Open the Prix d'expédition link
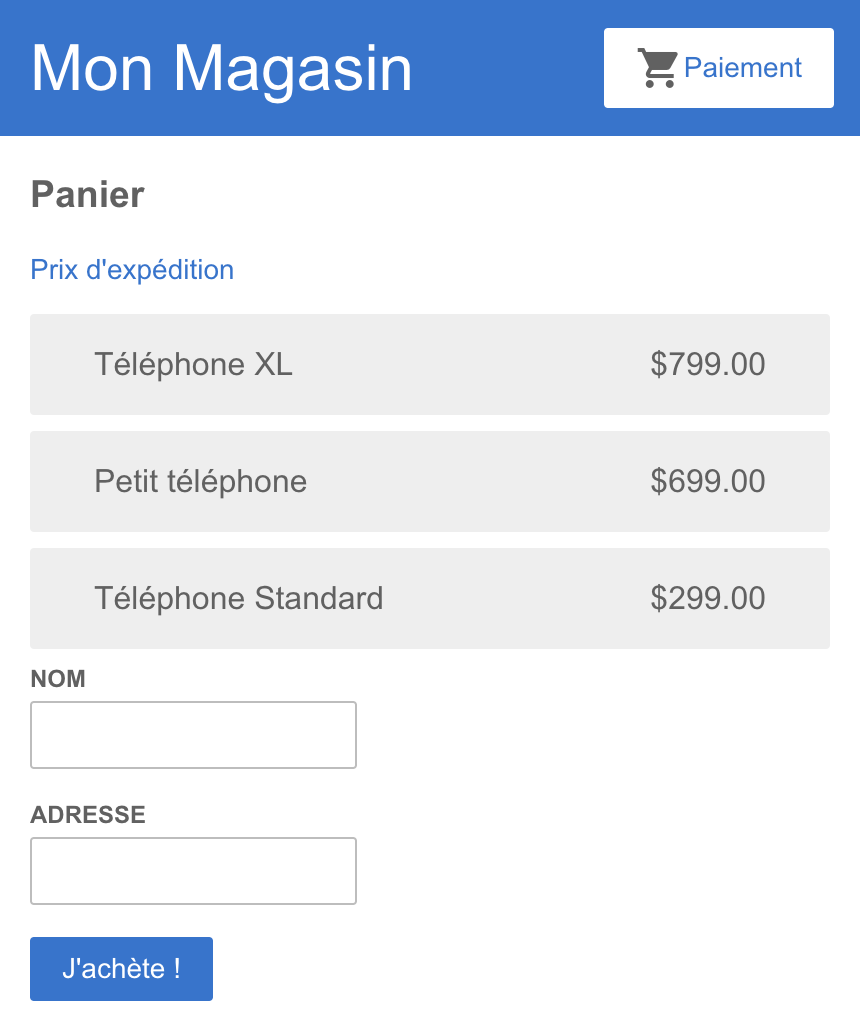Screen dimensions: 860x1022 pos(132,270)
